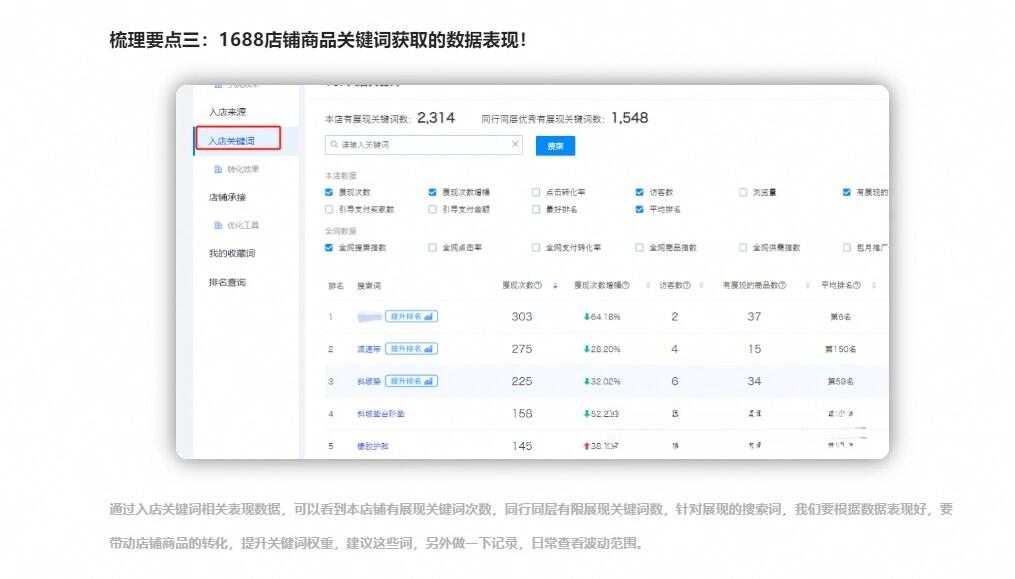This screenshot has height=579, width=1015.
Task: Open search term 减速带 in row 2
Action: click(369, 349)
